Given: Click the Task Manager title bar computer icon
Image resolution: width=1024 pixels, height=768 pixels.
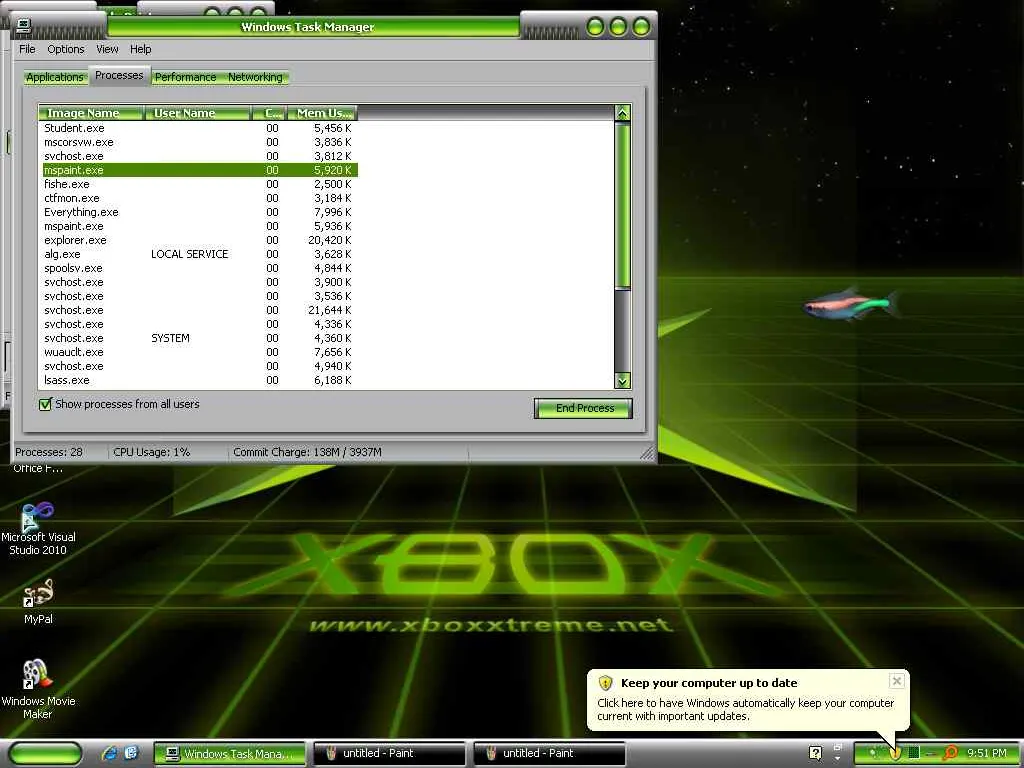Looking at the screenshot, I should coord(24,26).
